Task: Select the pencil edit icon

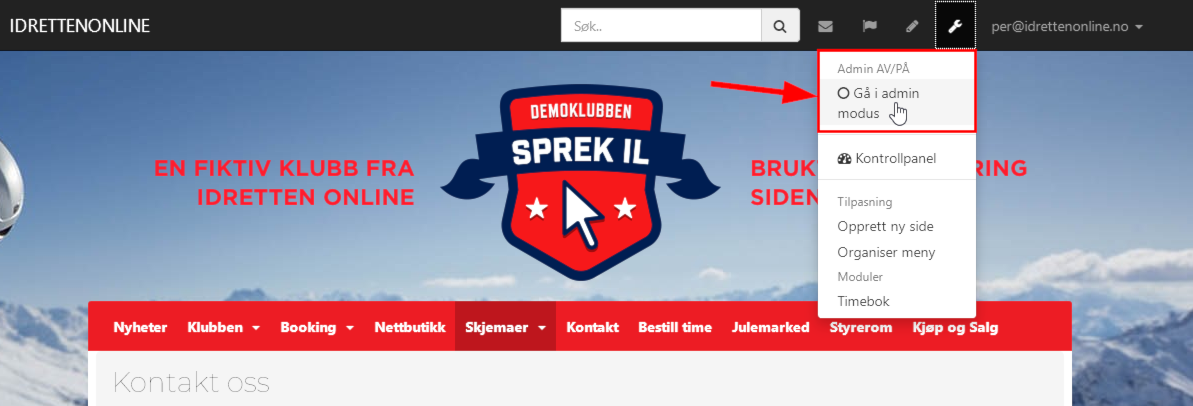Action: 912,26
